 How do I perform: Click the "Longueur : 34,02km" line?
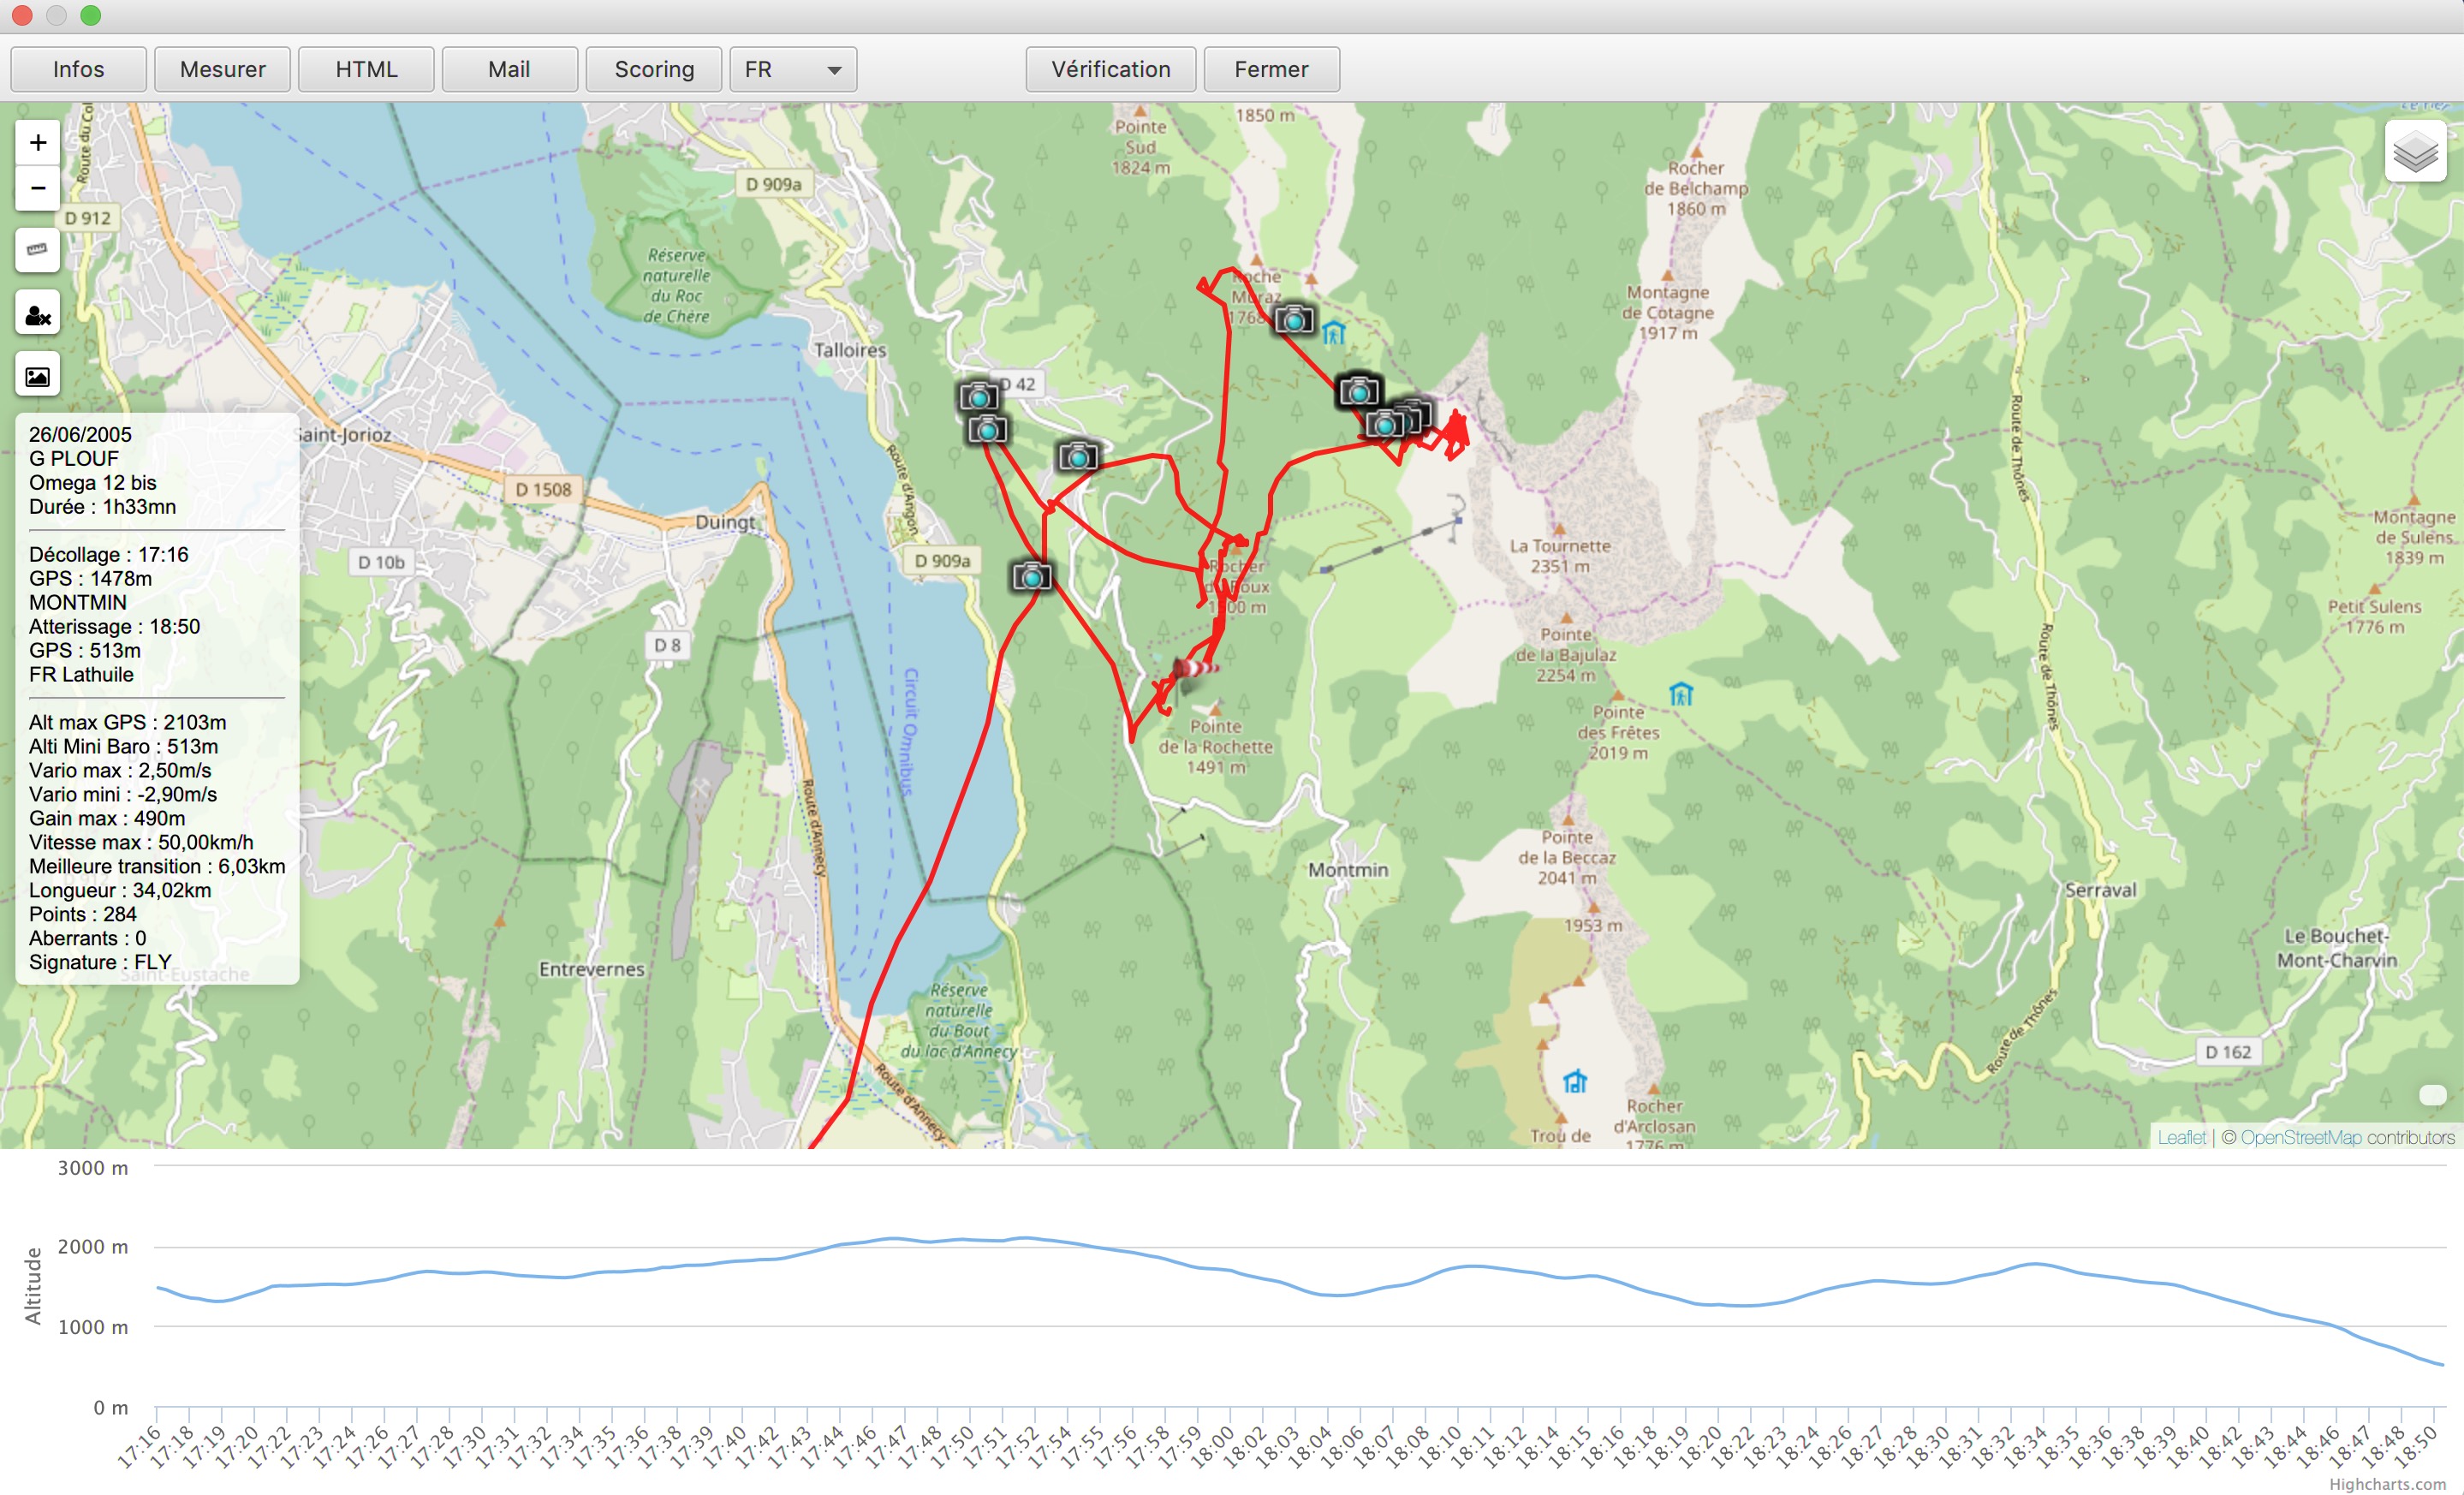point(120,890)
